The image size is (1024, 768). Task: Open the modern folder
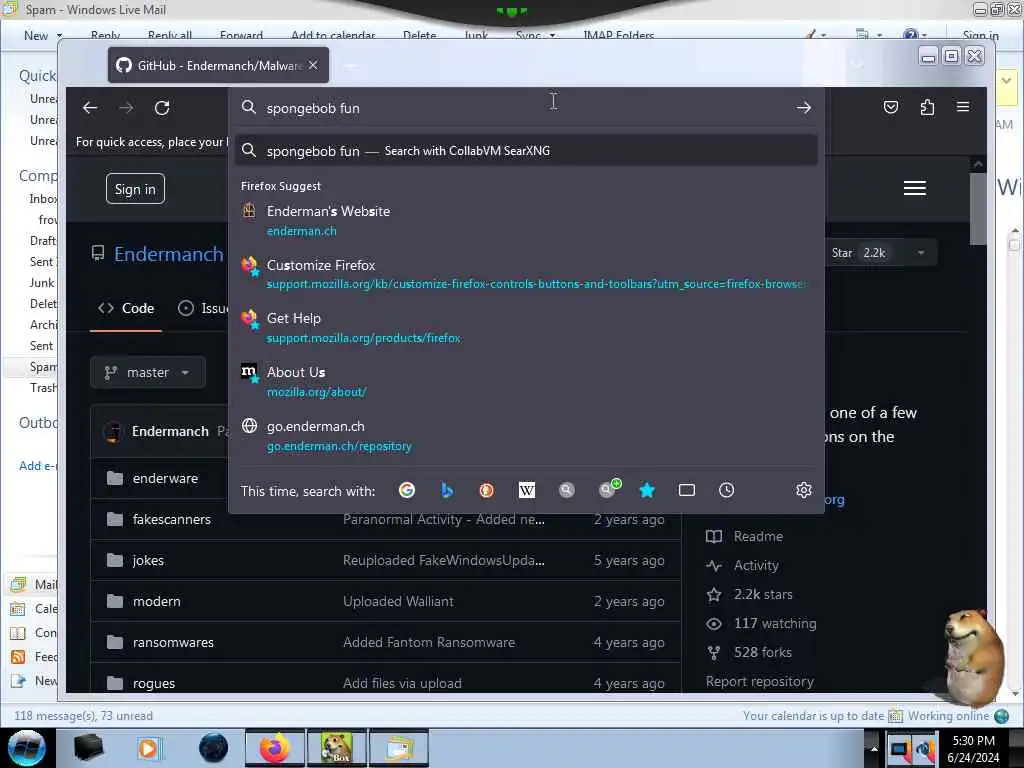(157, 601)
